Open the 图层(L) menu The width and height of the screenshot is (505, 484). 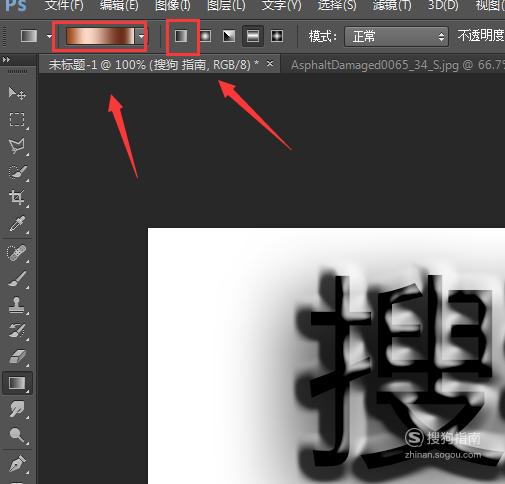[226, 5]
